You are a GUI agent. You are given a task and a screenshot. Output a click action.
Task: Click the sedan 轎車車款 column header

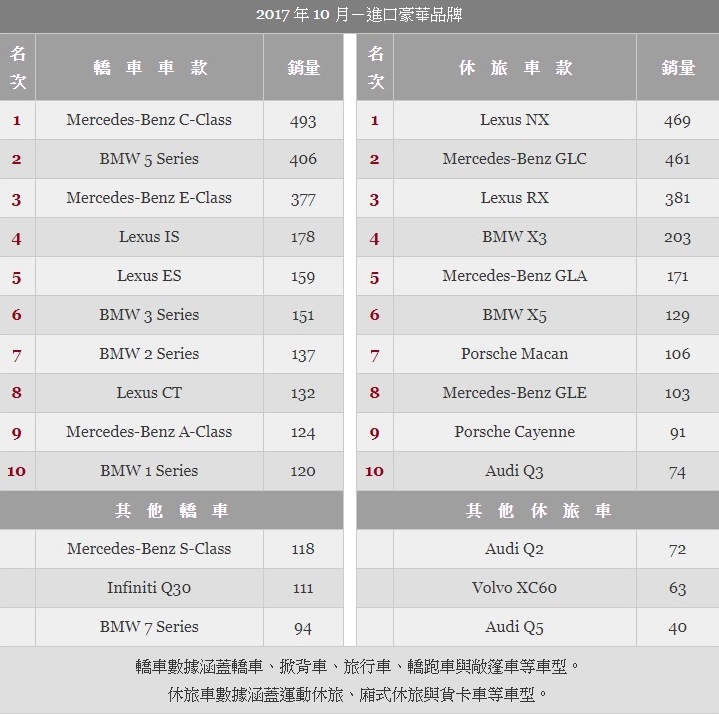coord(149,67)
